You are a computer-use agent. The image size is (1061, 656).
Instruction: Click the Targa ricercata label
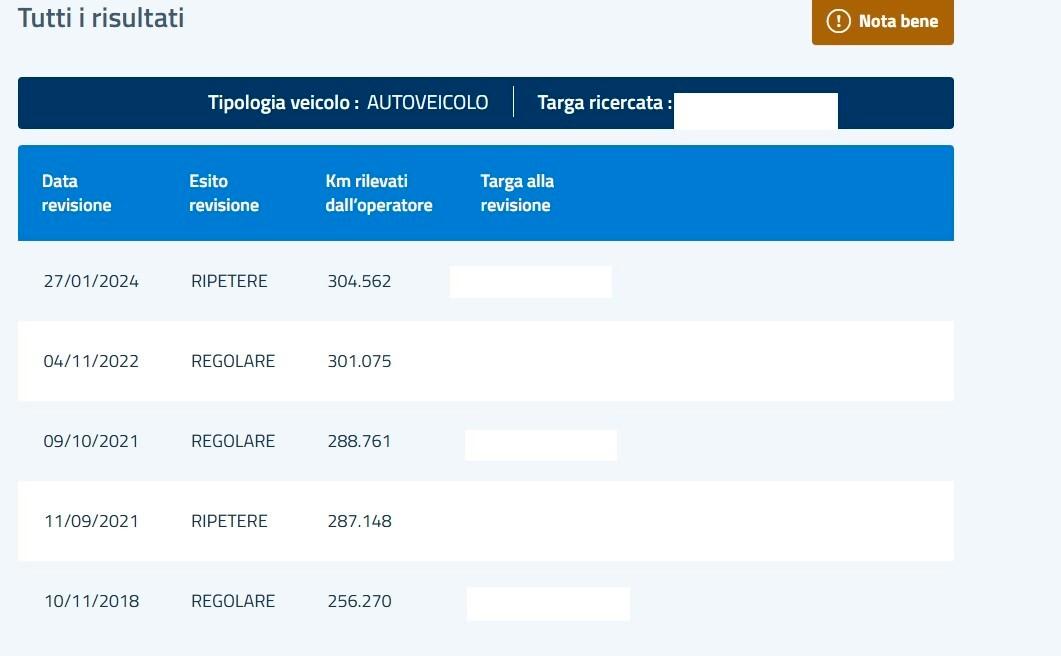click(604, 102)
